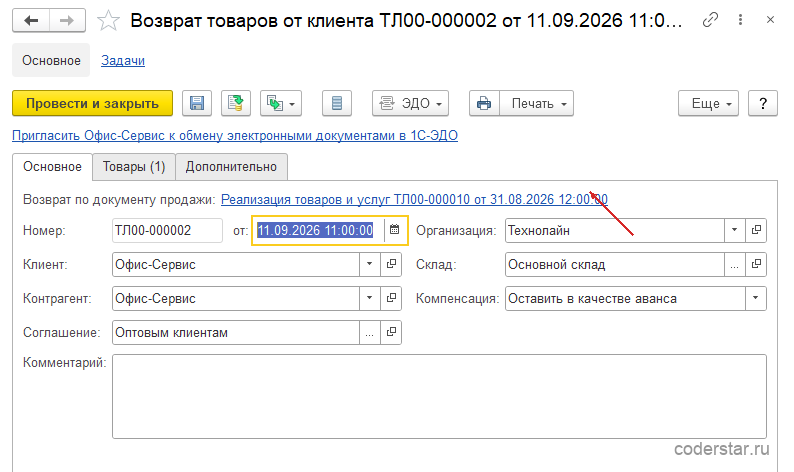This screenshot has height=472, width=794.
Task: Click the Склад field Основной склад
Action: tap(615, 264)
